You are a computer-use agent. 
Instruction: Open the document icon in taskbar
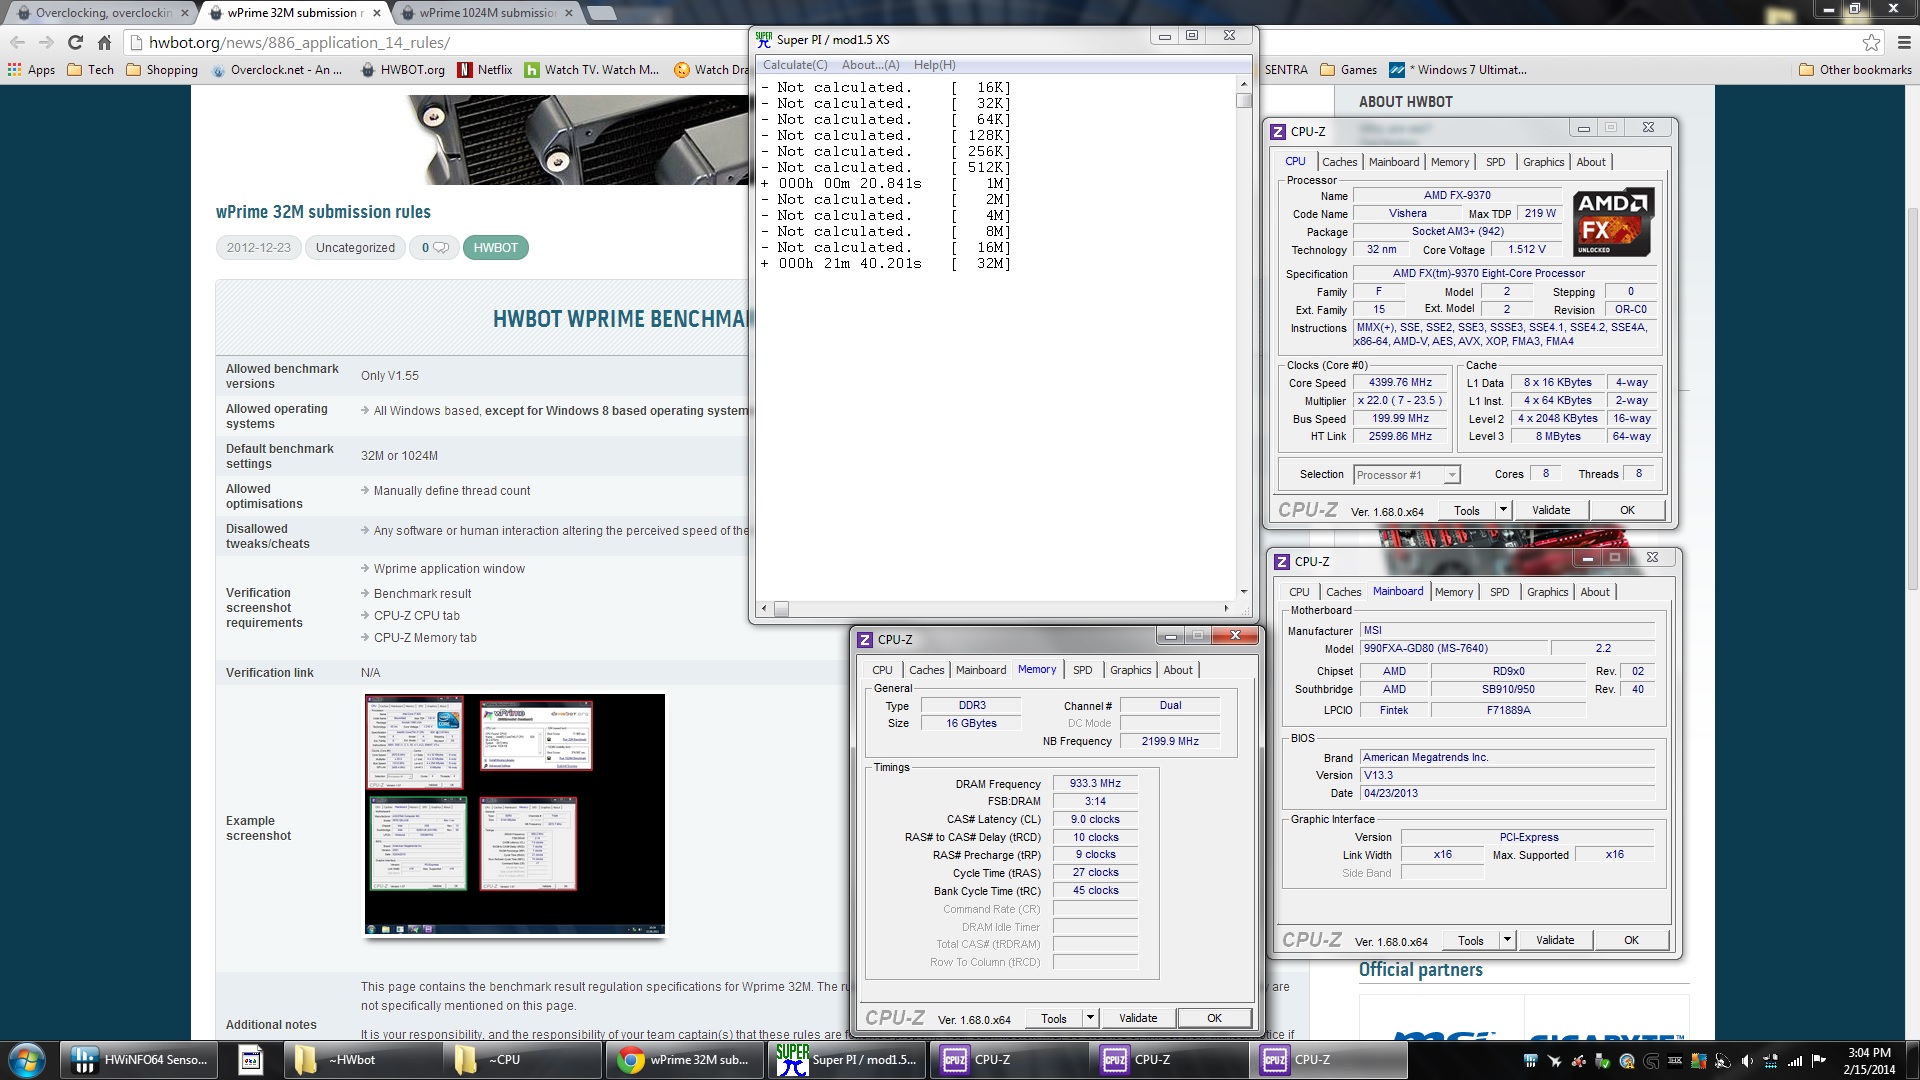tap(251, 1060)
